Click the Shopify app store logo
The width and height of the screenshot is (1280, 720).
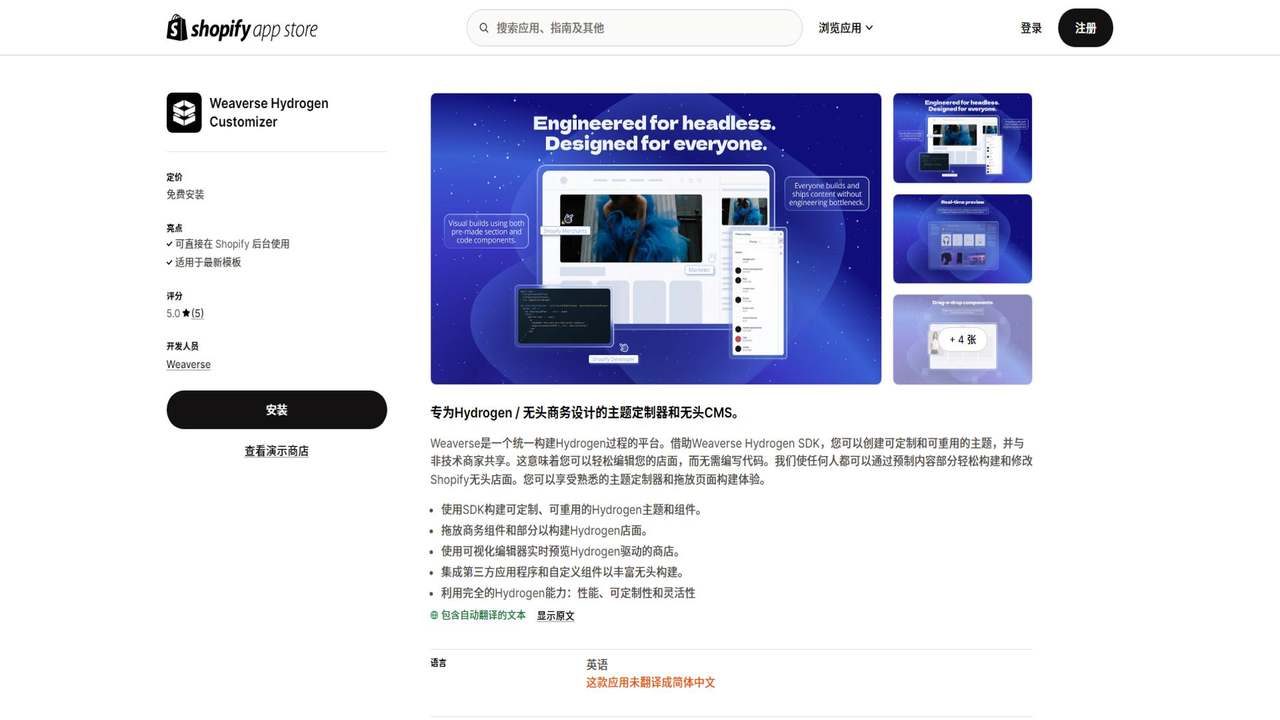(x=242, y=28)
